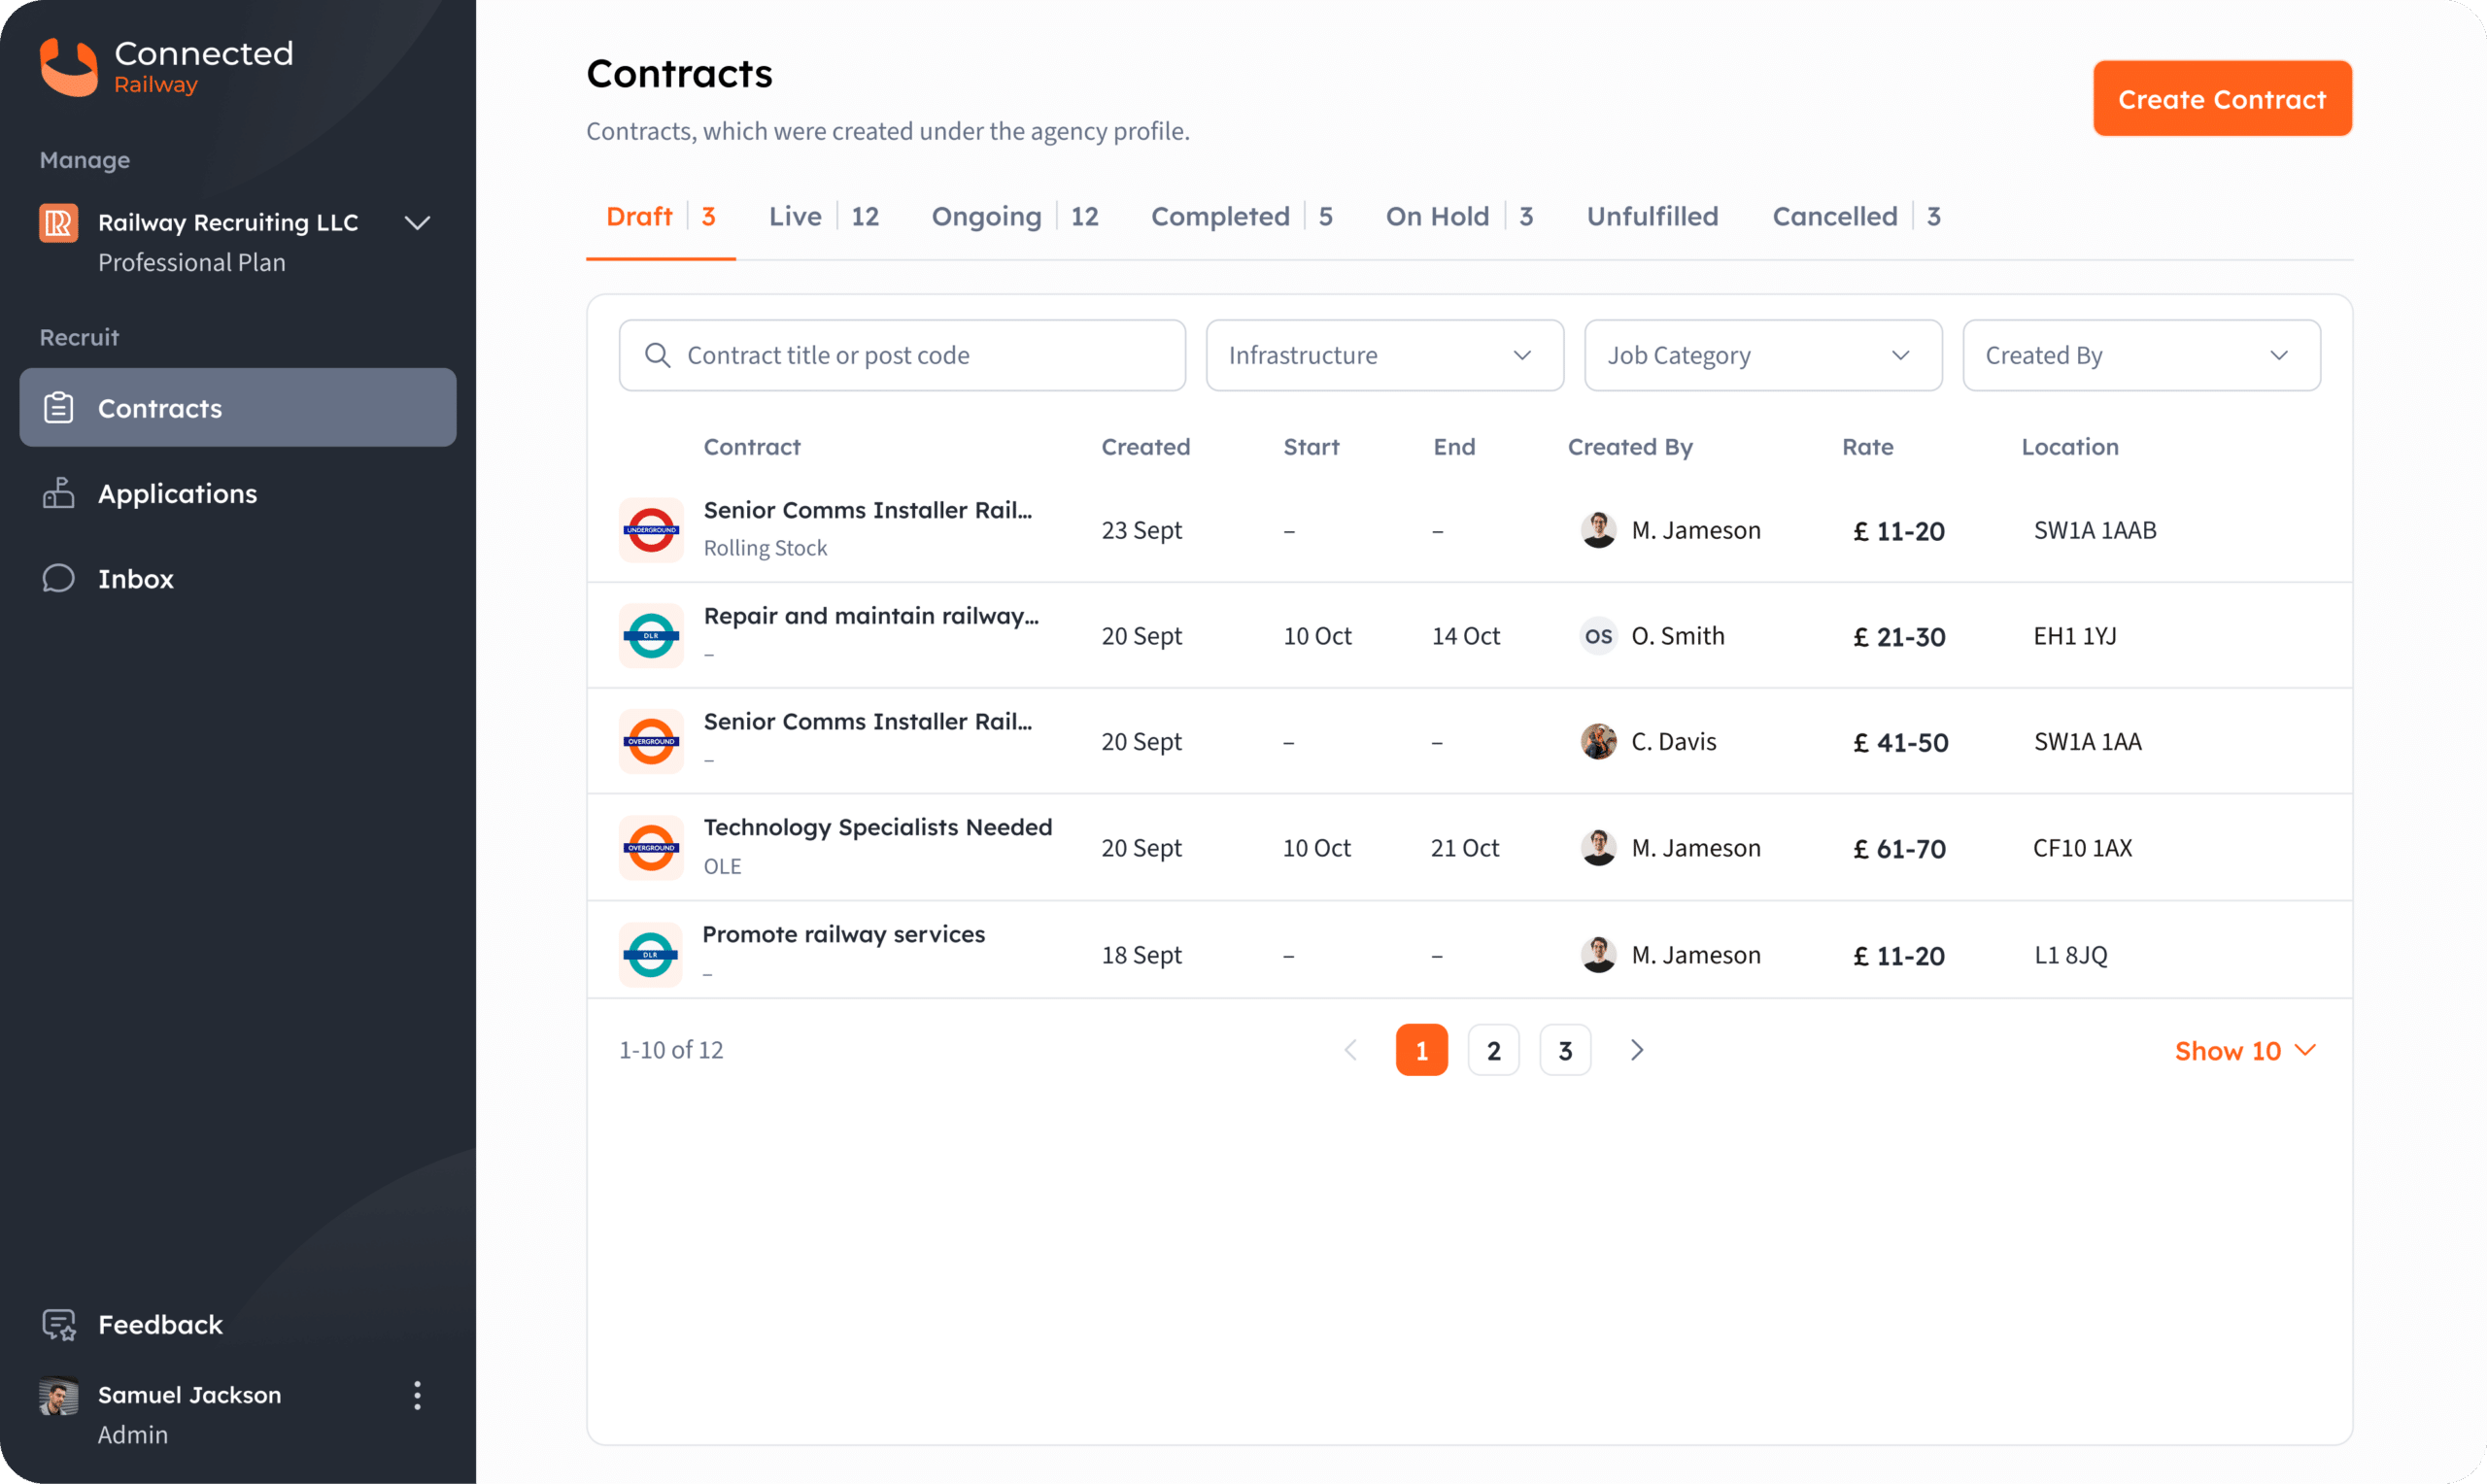Click the Connected Railway logo icon
The height and width of the screenshot is (1484, 2487).
68,67
